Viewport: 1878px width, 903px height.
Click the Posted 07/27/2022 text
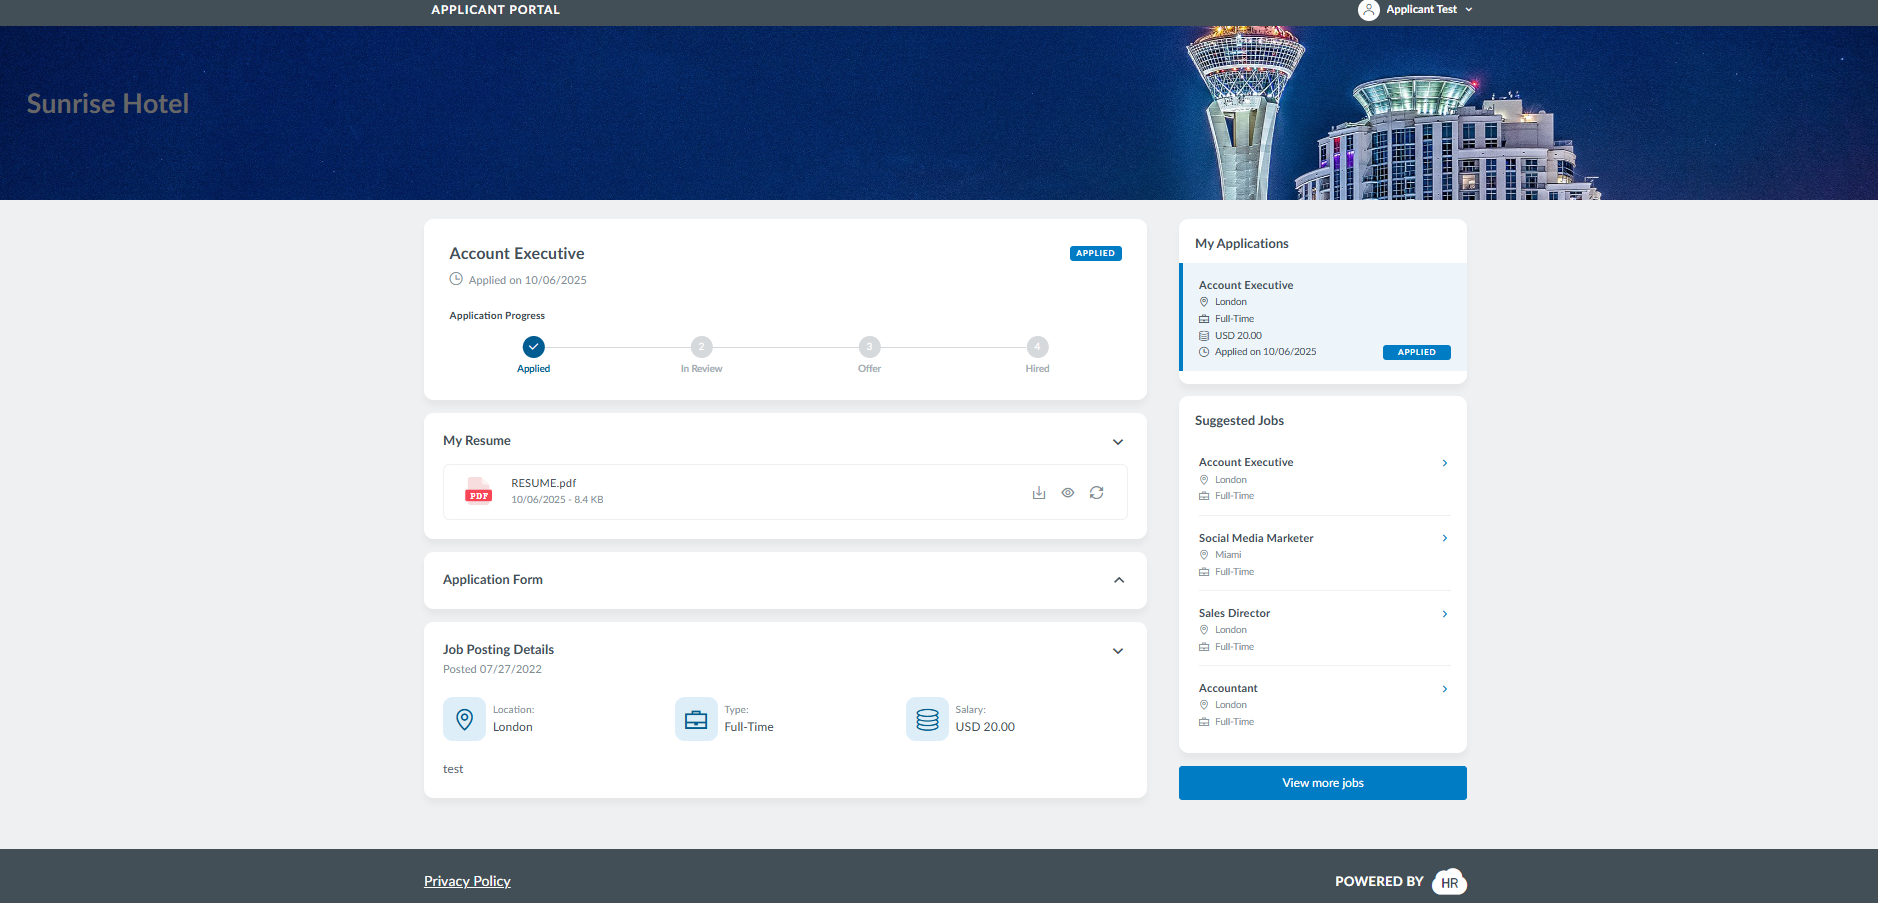492,670
